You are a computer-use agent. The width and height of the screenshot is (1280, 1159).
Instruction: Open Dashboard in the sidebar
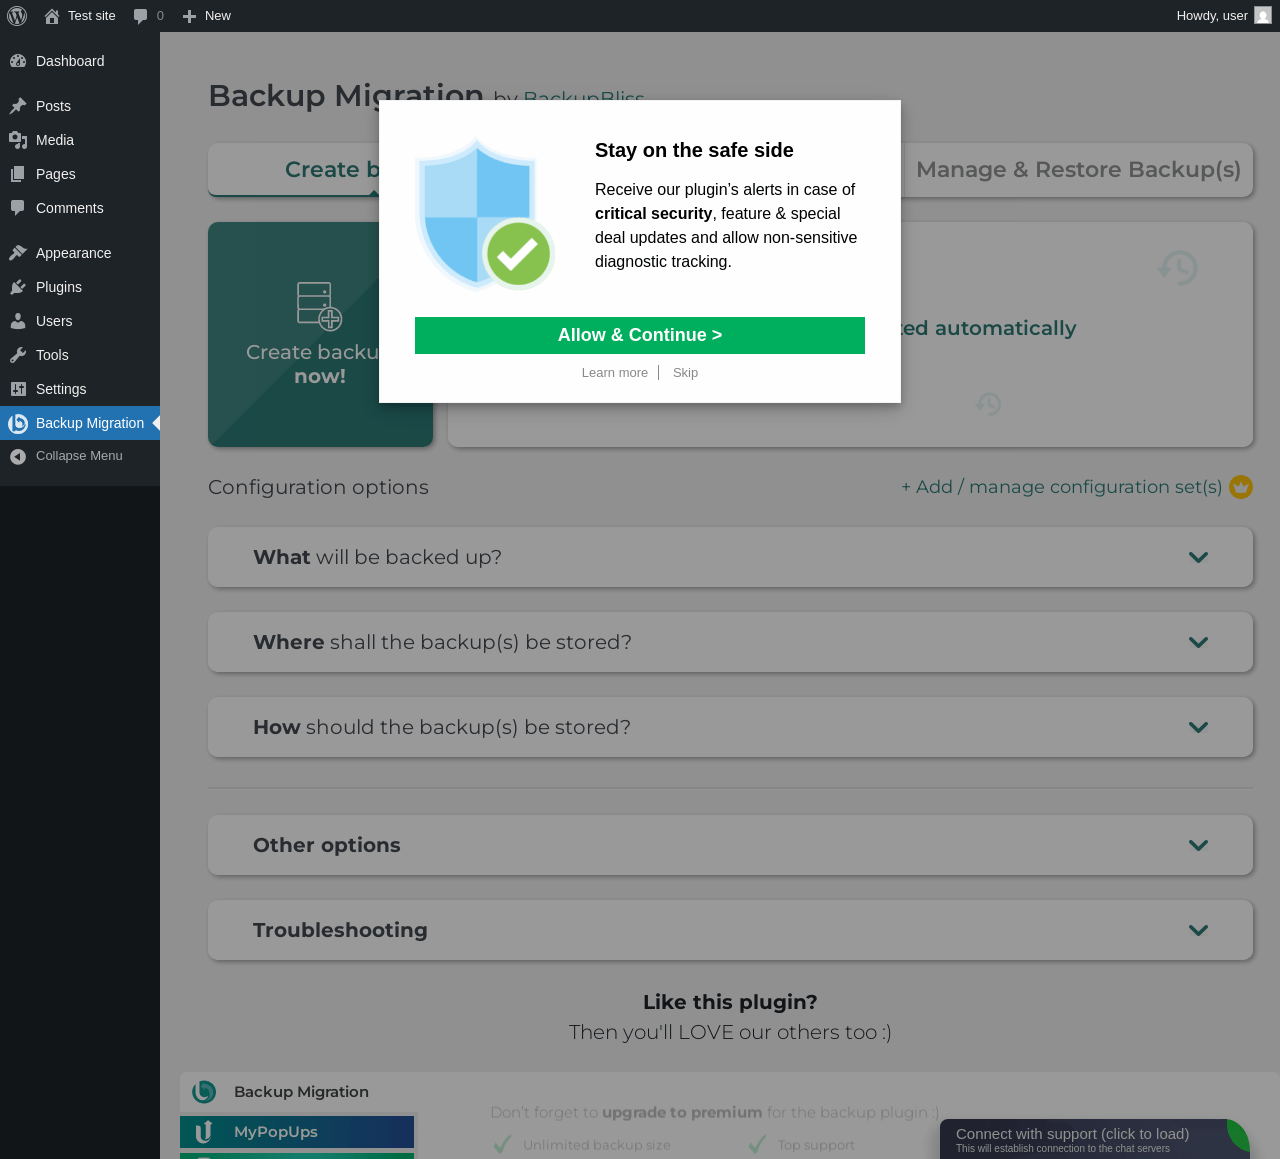(80, 61)
